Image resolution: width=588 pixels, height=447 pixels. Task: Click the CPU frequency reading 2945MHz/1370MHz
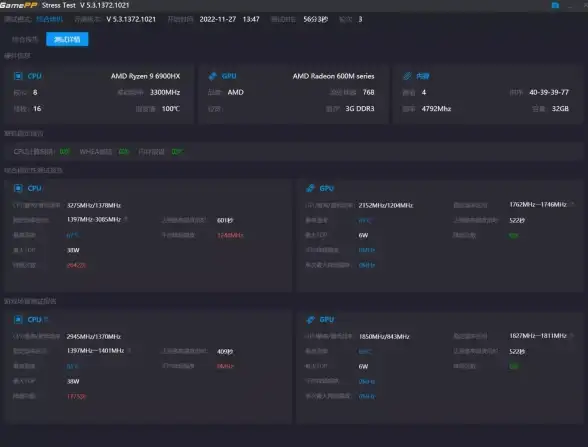click(94, 337)
